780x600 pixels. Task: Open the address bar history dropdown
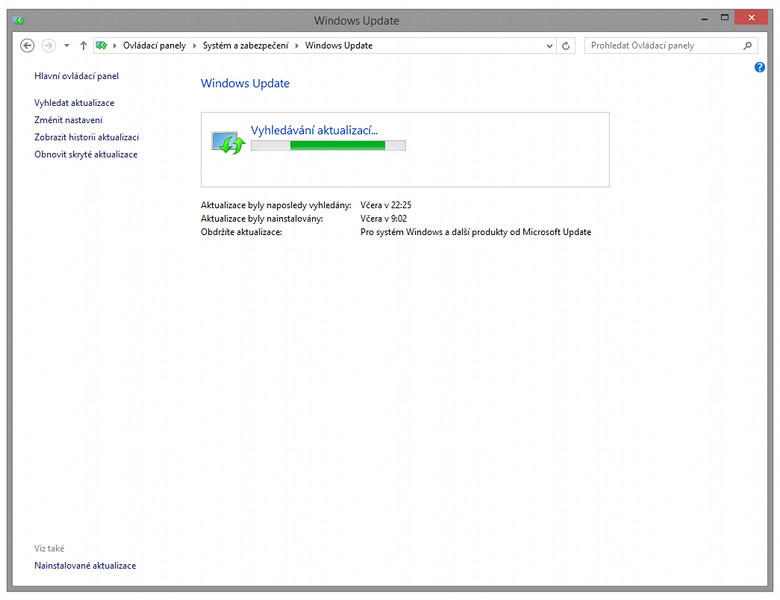(x=549, y=46)
